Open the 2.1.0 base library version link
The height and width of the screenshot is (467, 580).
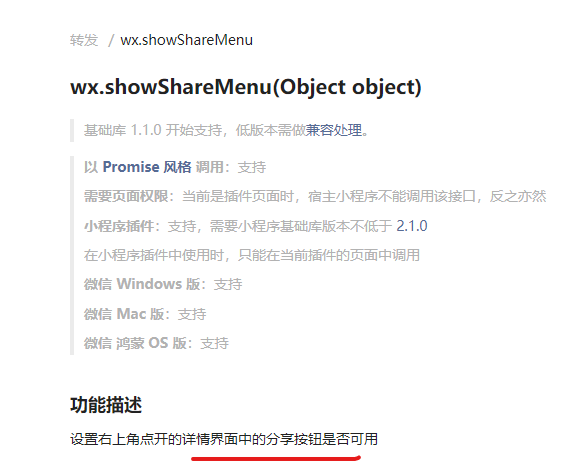[412, 226]
